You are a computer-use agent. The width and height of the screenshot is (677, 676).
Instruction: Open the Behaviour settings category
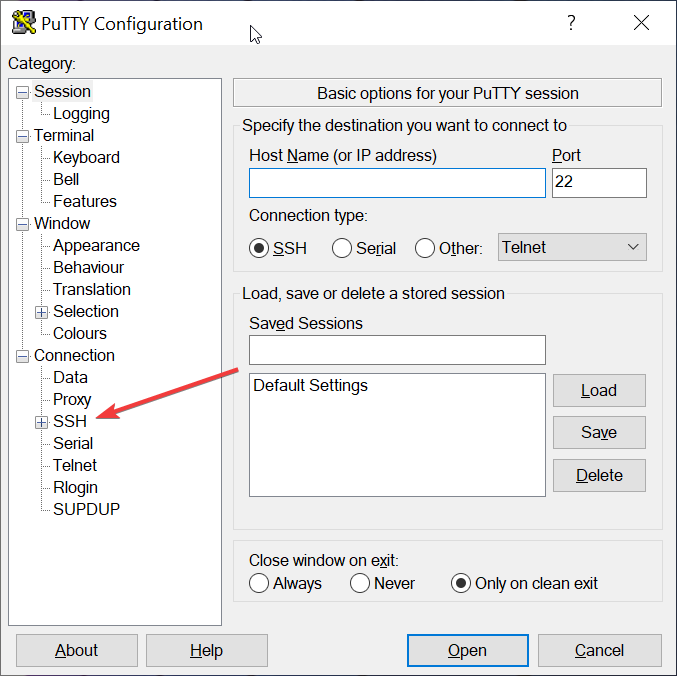pos(88,268)
